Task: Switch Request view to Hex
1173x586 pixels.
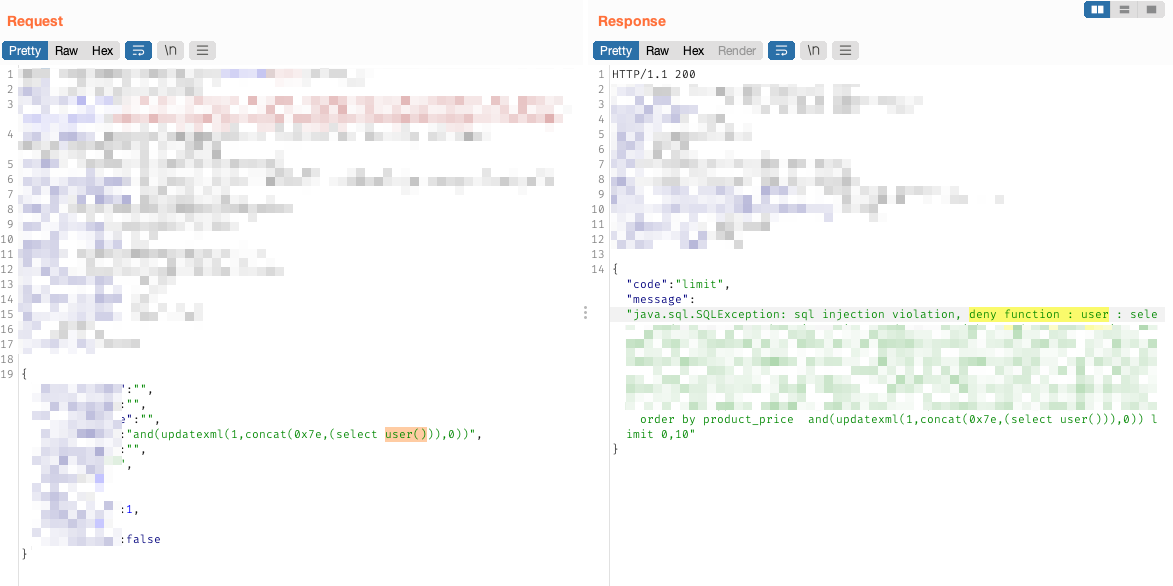Action: point(102,51)
